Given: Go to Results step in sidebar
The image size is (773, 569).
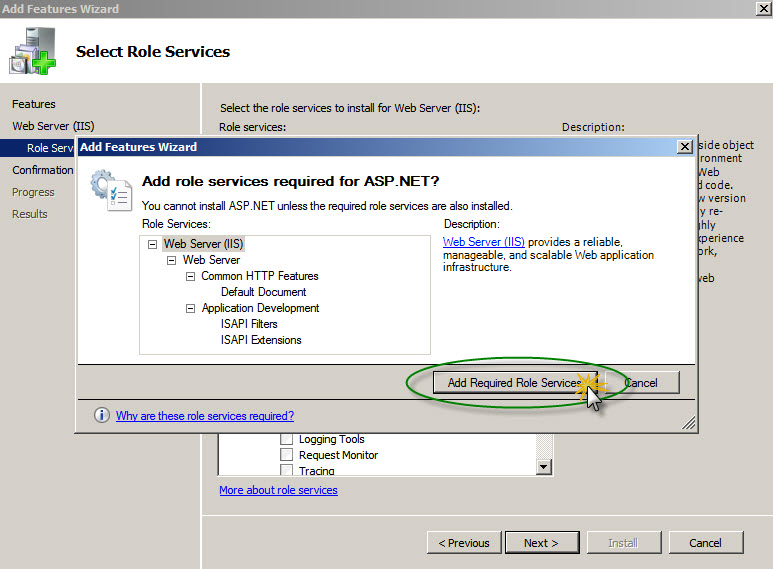Looking at the screenshot, I should point(30,214).
